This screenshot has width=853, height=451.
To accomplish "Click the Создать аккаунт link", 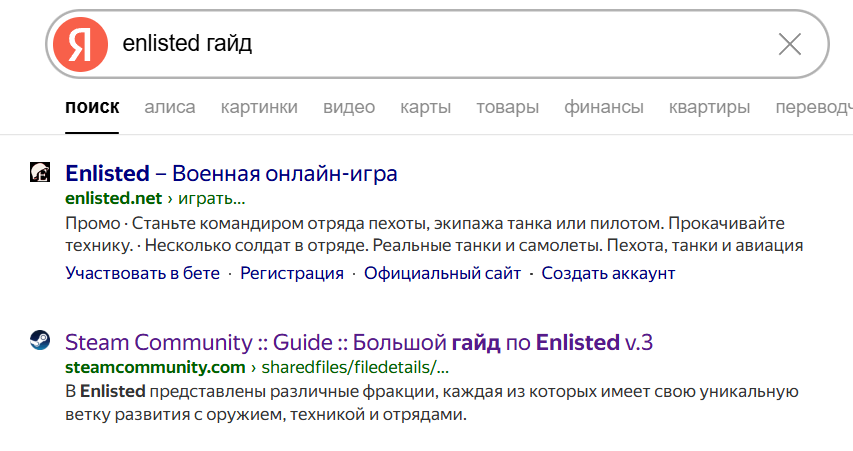I will tap(608, 273).
